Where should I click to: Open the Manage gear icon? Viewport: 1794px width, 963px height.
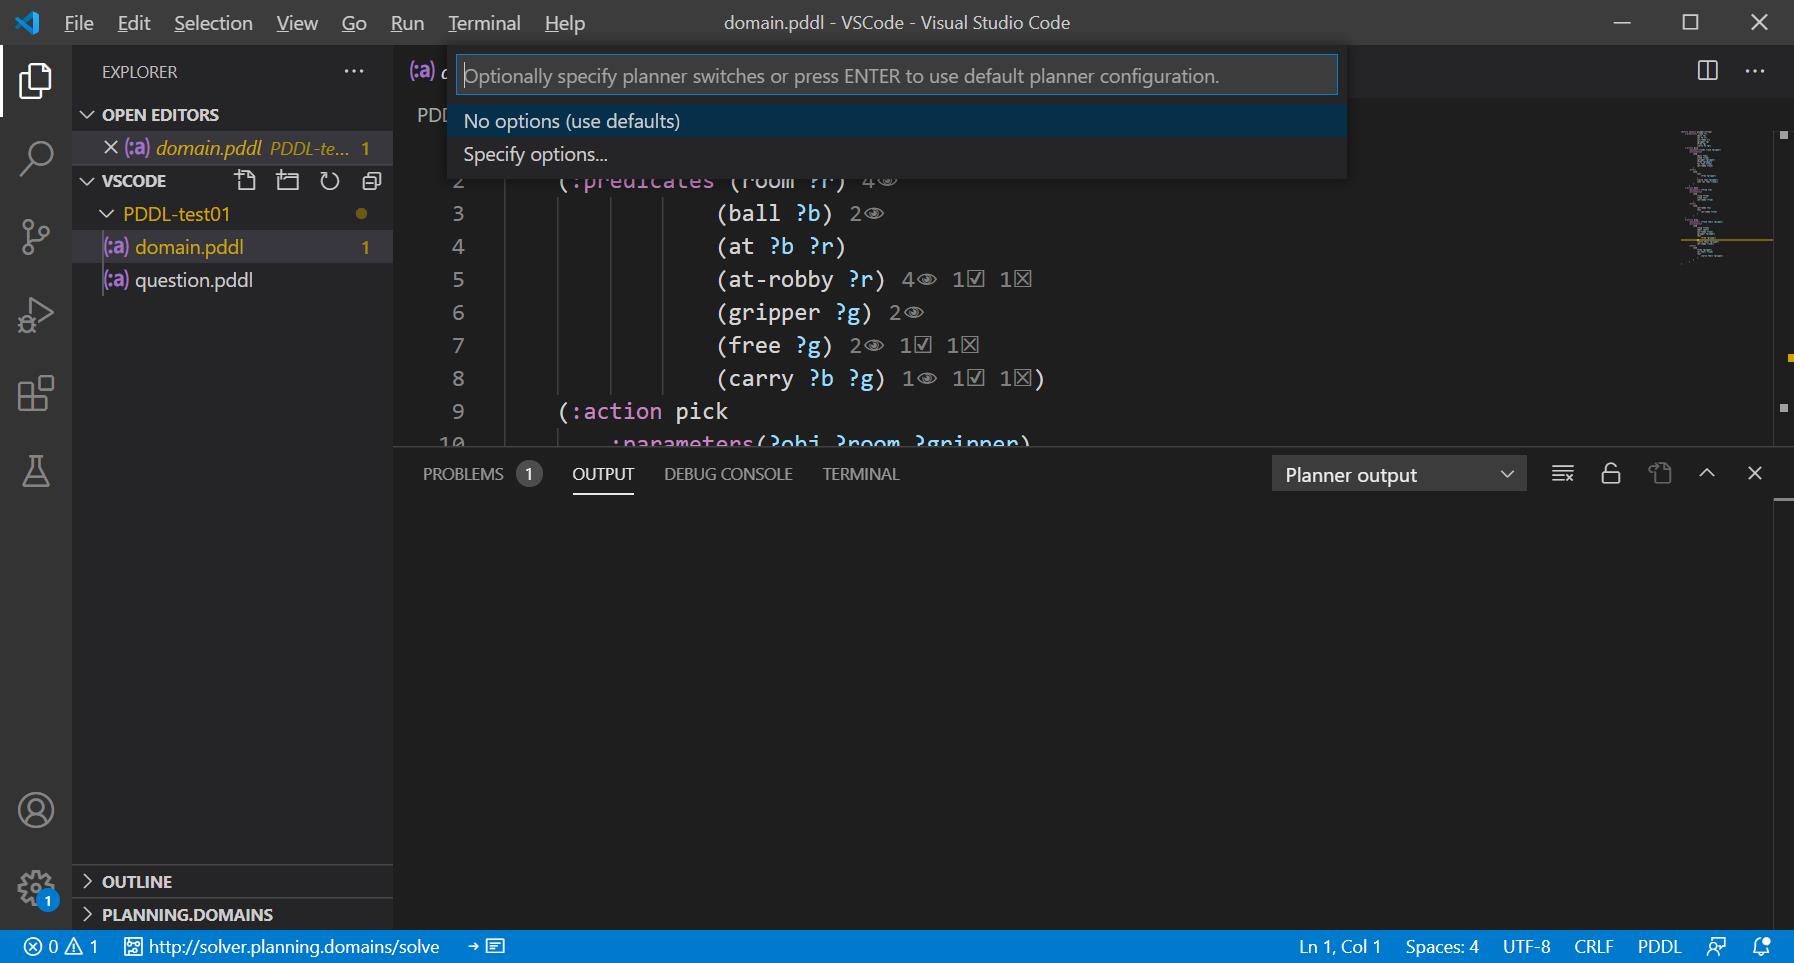(36, 888)
